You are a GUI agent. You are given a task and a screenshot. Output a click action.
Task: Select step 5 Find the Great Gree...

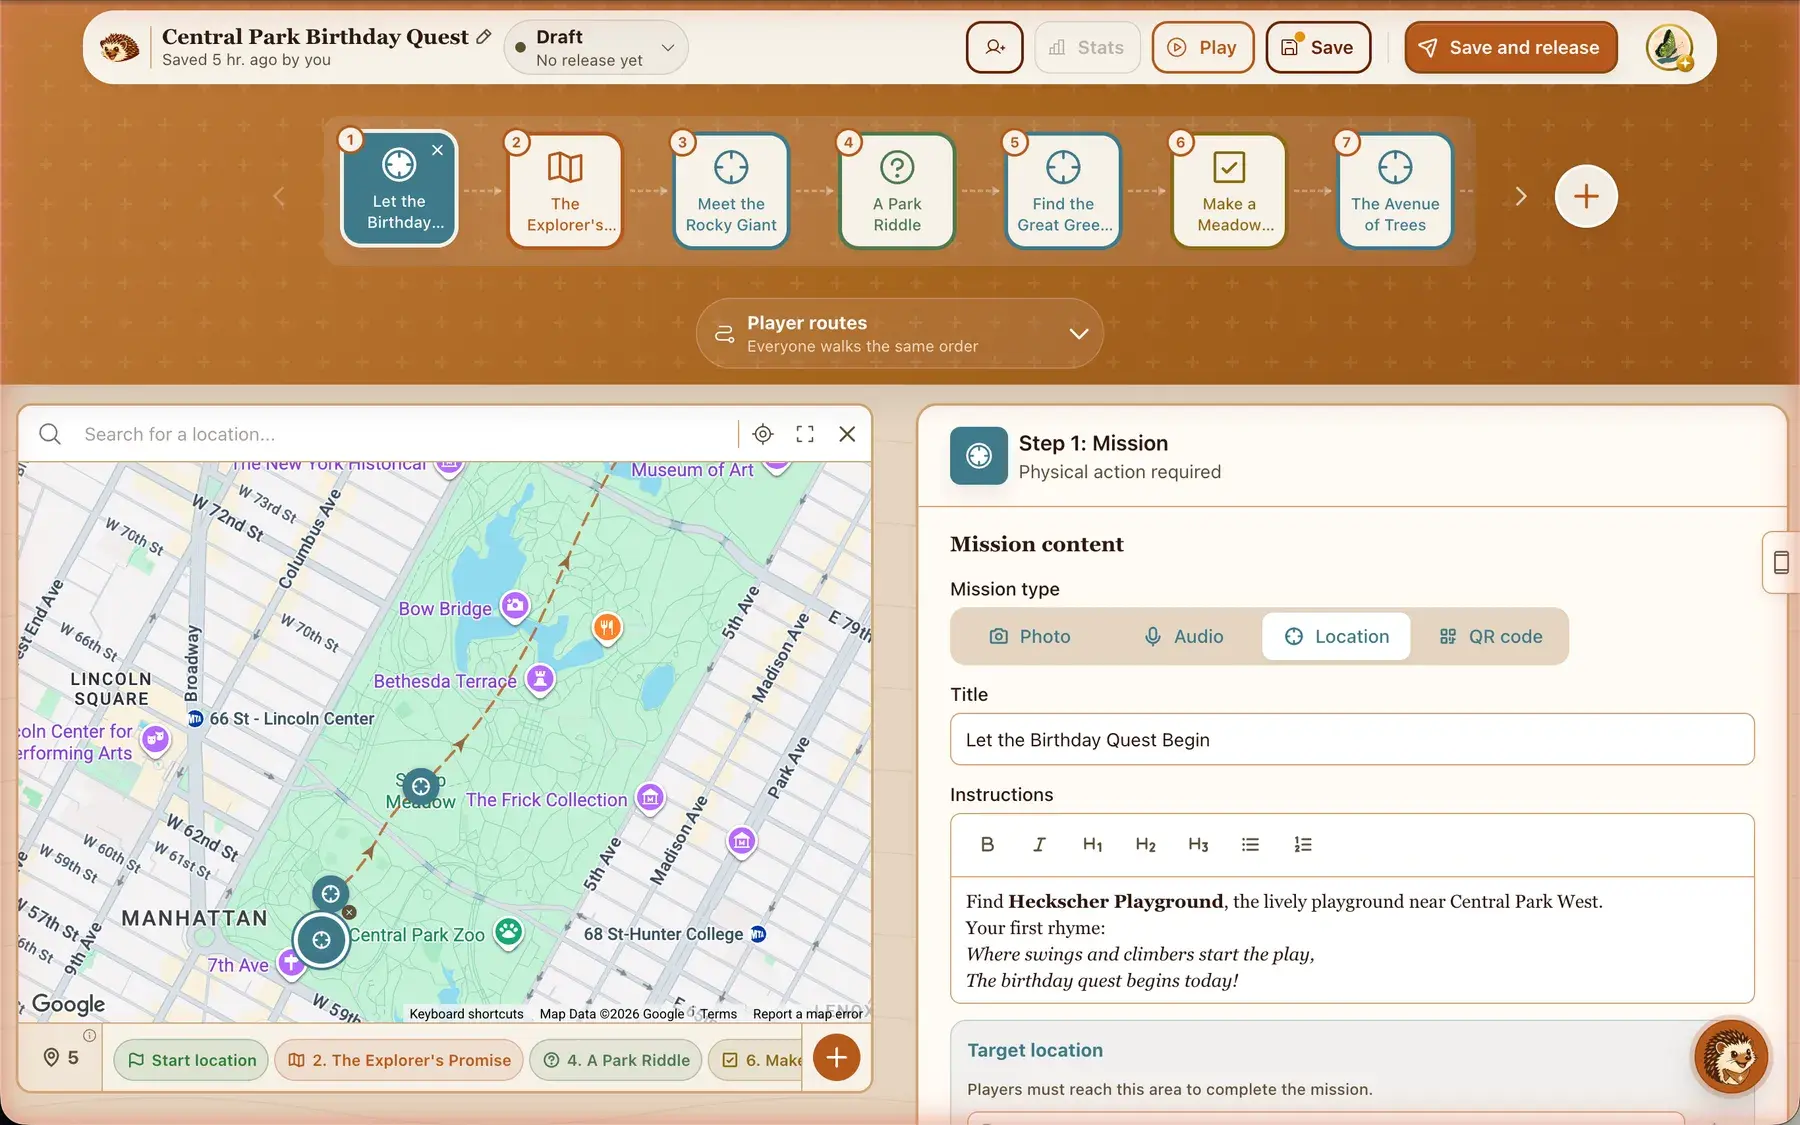(x=1063, y=191)
